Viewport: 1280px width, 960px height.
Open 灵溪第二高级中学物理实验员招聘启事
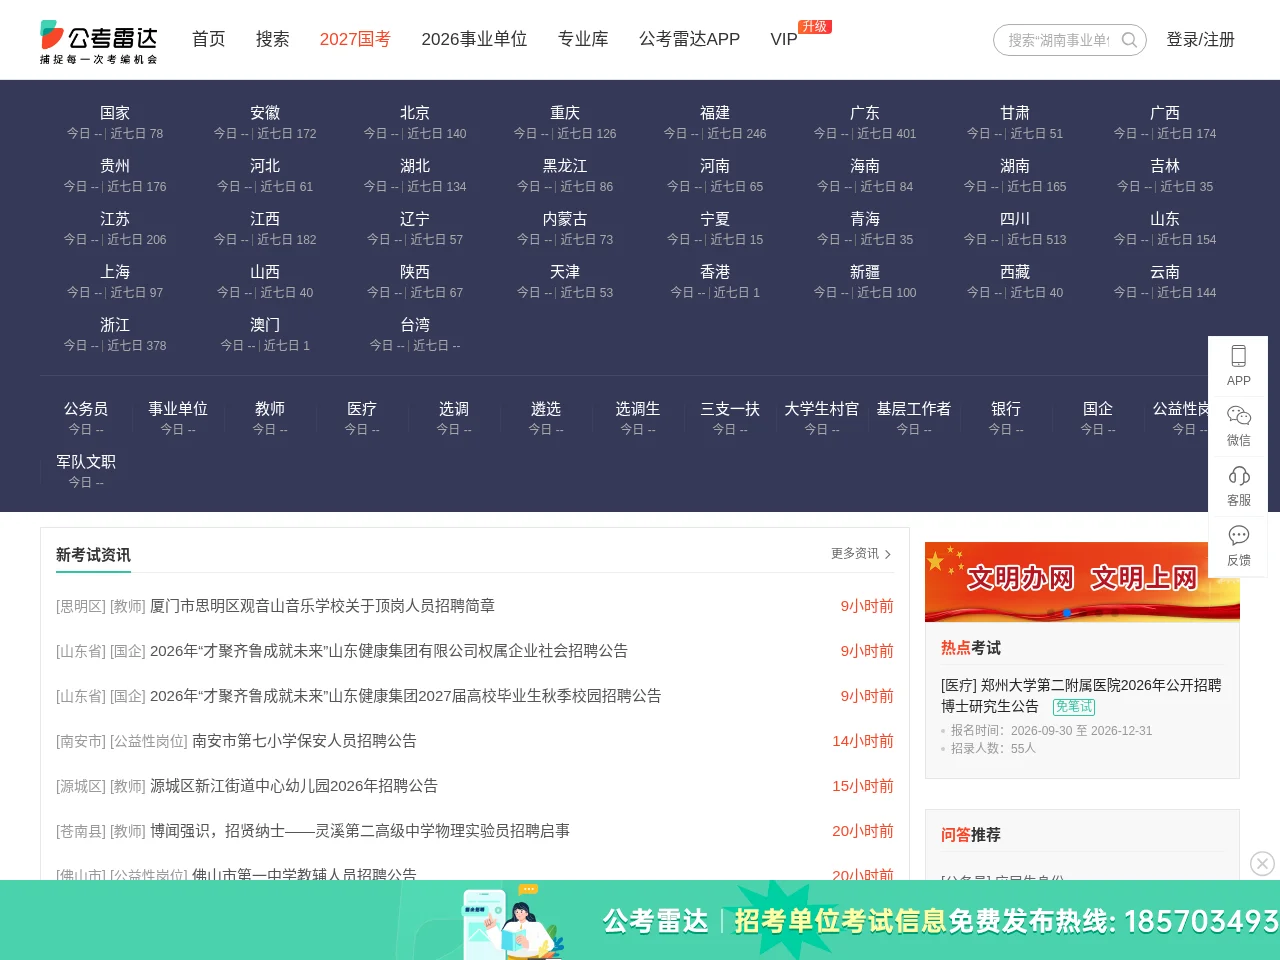[360, 831]
